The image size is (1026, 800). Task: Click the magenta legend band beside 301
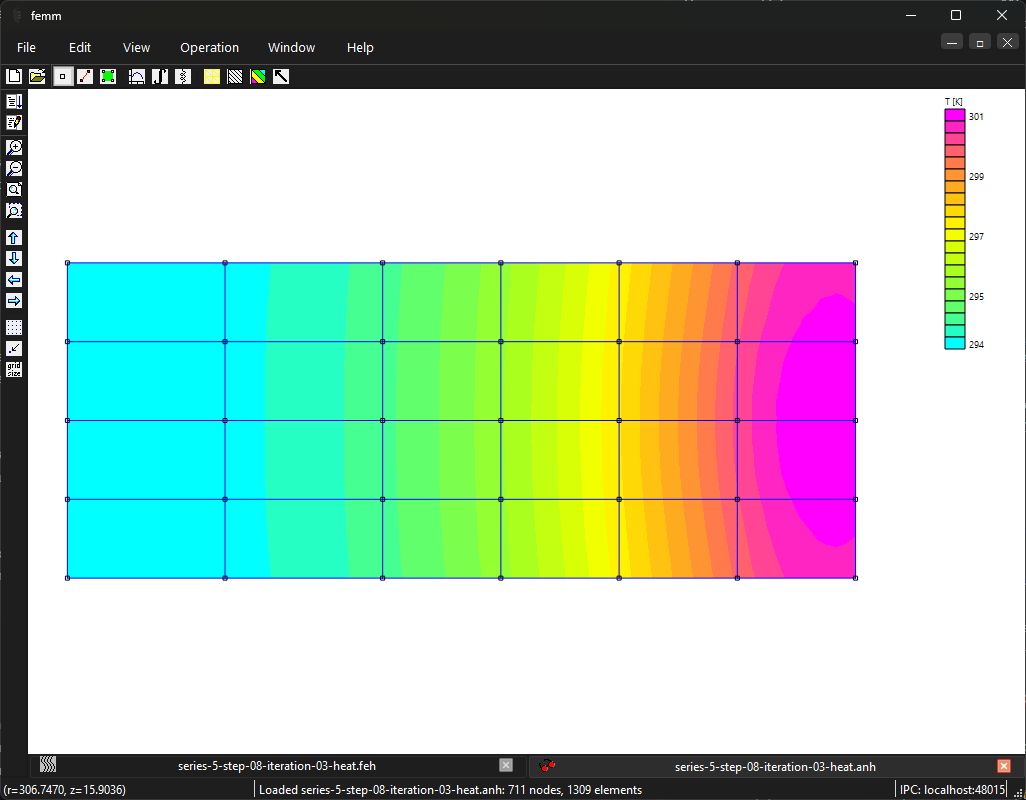point(955,115)
